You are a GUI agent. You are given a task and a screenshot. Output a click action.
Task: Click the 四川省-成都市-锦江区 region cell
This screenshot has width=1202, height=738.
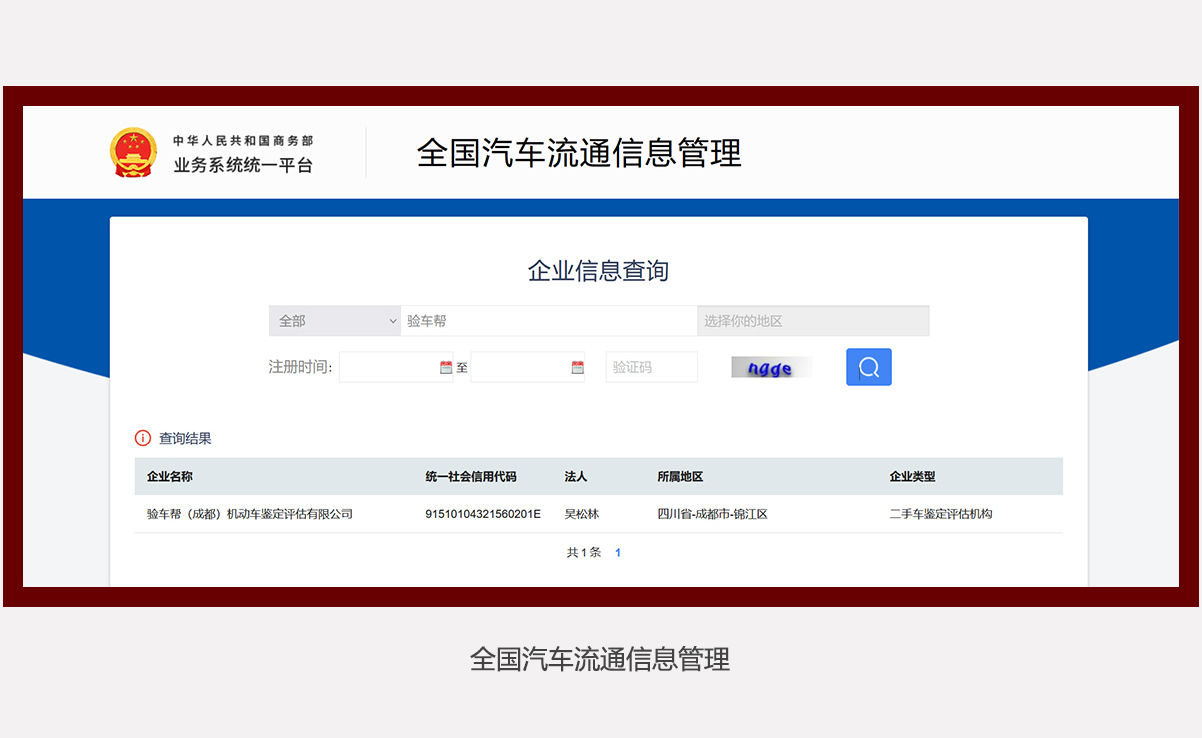pos(712,514)
